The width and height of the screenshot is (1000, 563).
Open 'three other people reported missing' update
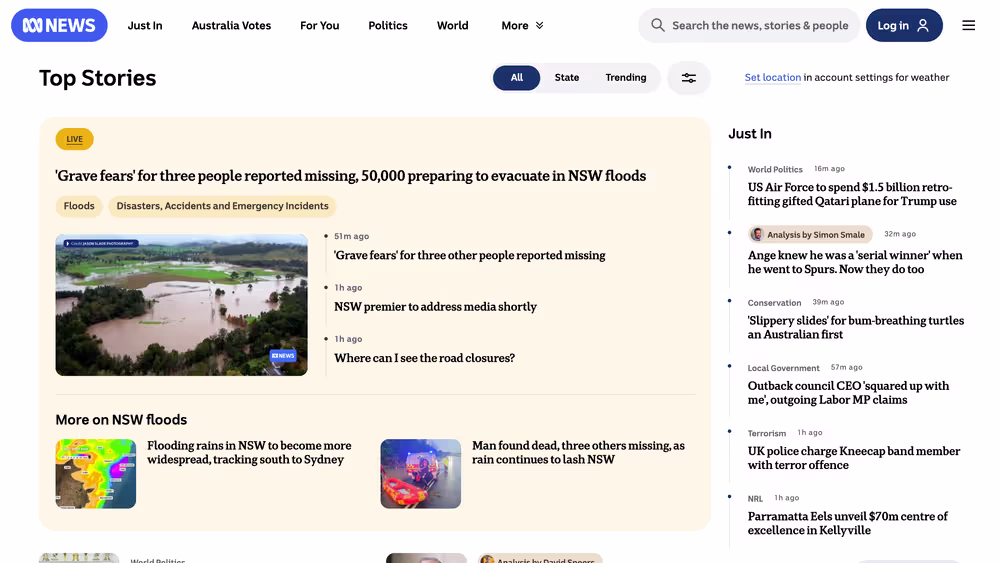[x=470, y=255]
